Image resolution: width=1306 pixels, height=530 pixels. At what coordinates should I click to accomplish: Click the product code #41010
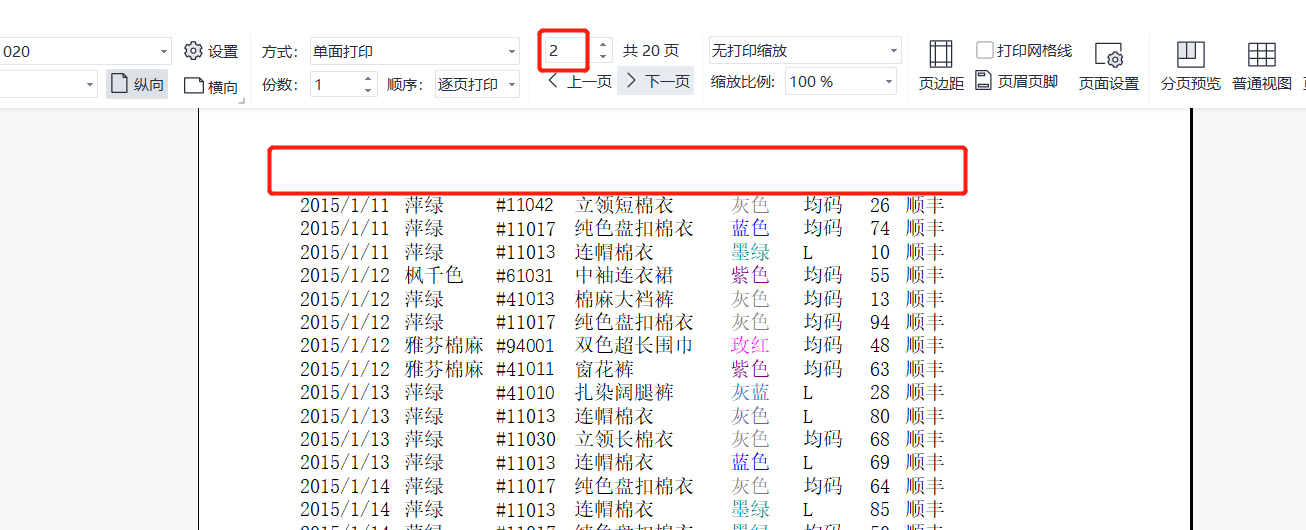(524, 392)
